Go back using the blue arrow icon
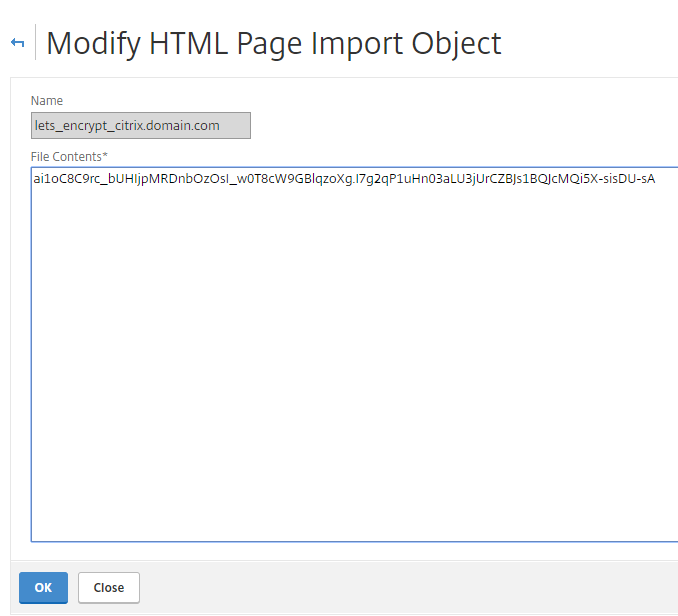Viewport: 678px width, 616px height. [x=17, y=43]
